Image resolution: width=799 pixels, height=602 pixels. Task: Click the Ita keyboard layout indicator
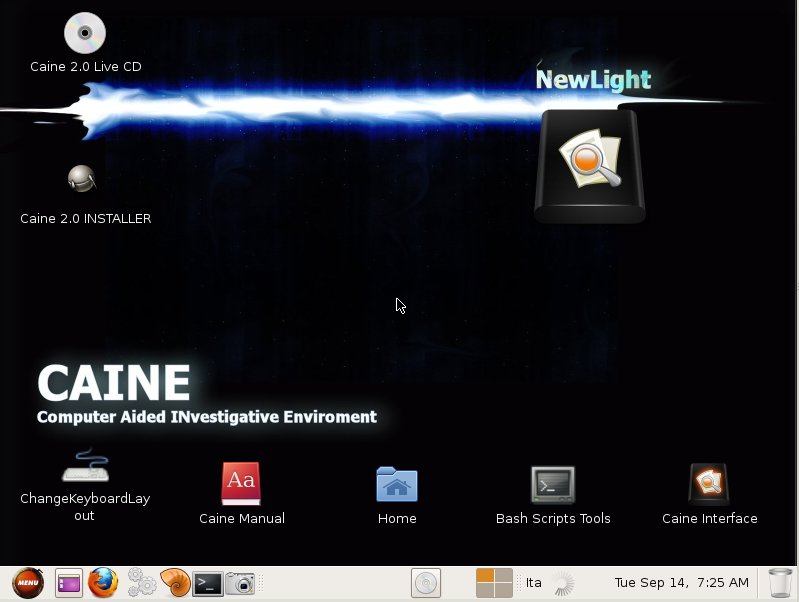pos(534,583)
